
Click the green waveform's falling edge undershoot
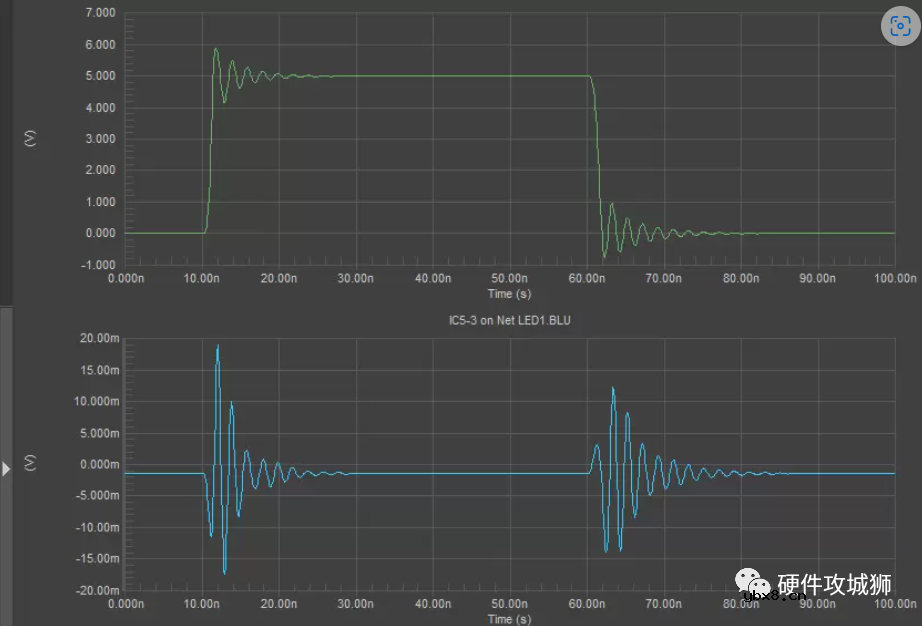(604, 254)
